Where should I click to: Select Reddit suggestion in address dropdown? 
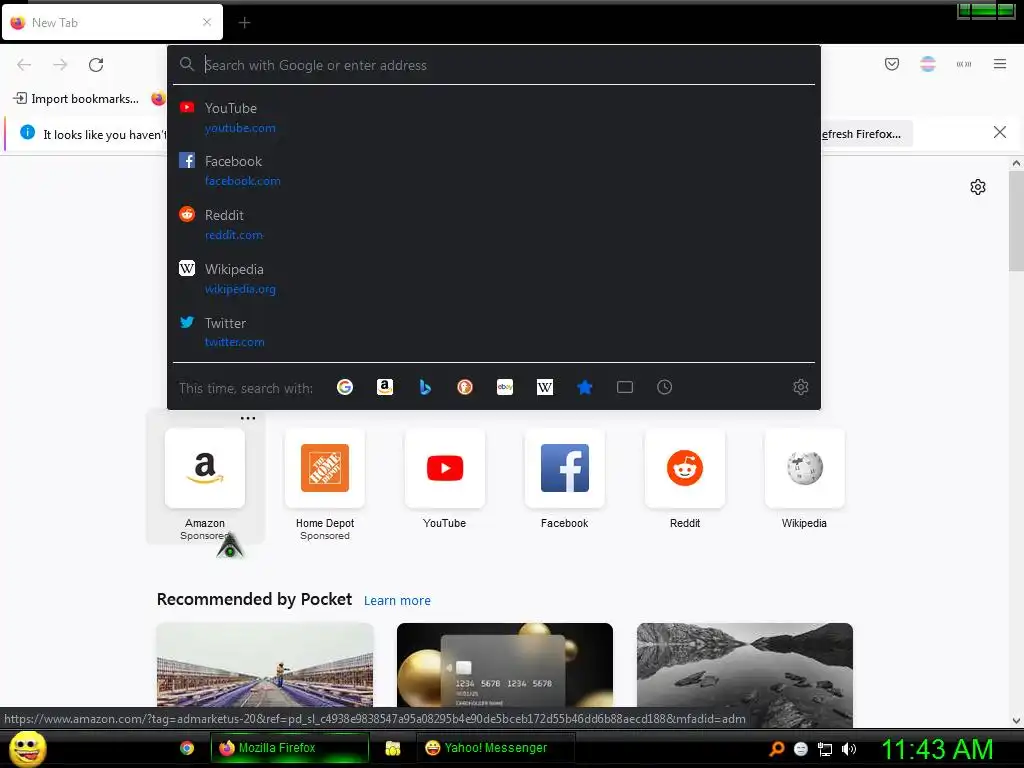tap(494, 225)
